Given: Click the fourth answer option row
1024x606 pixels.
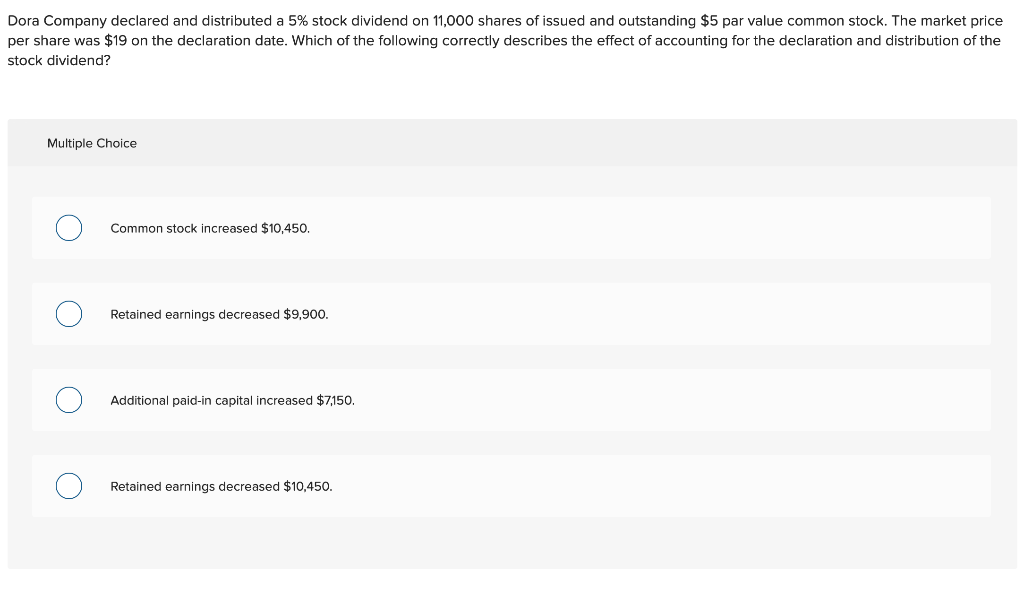Looking at the screenshot, I should click(511, 486).
